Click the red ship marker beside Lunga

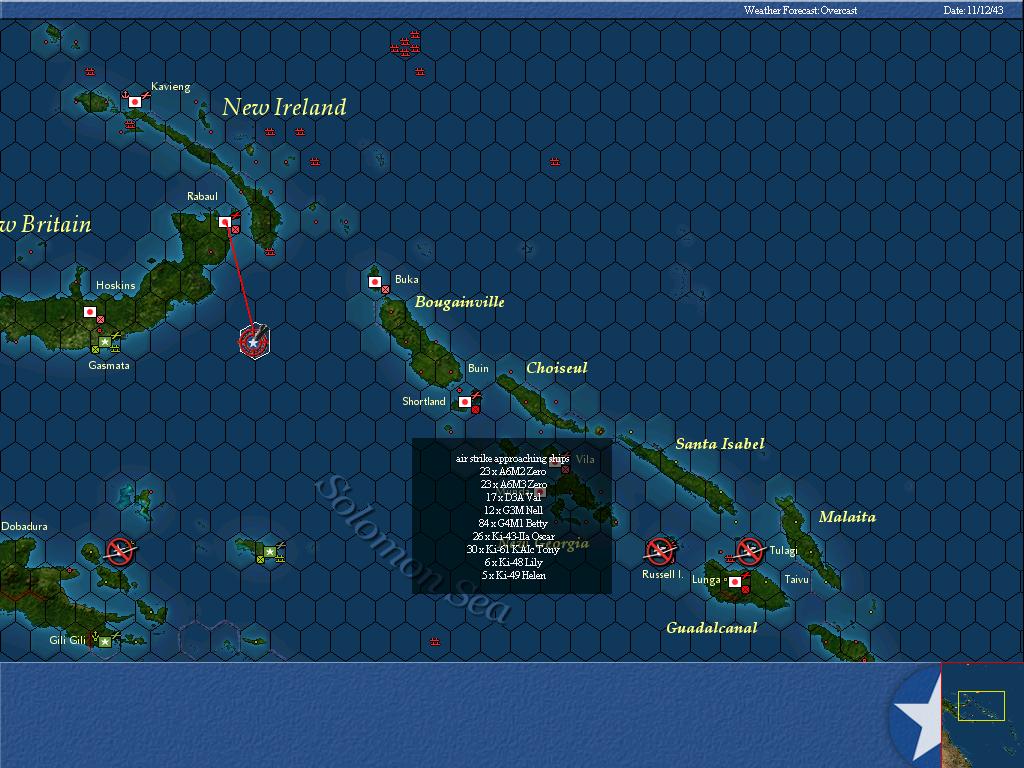click(729, 560)
